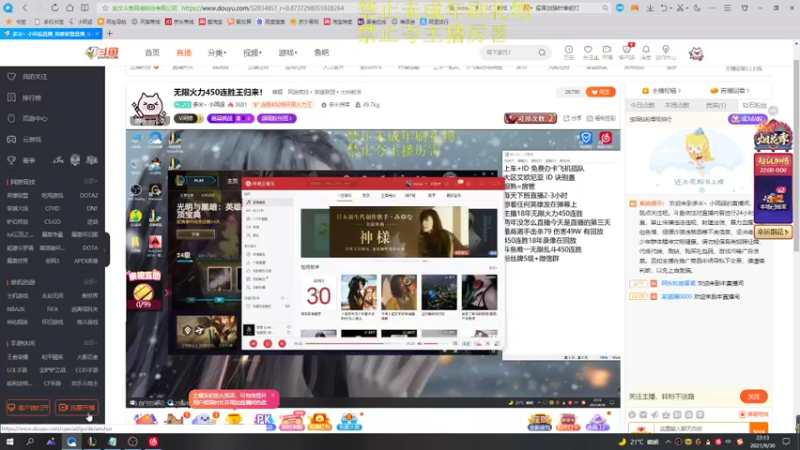Open League of Legends taskbar icon
800x450 pixels.
pos(92,442)
